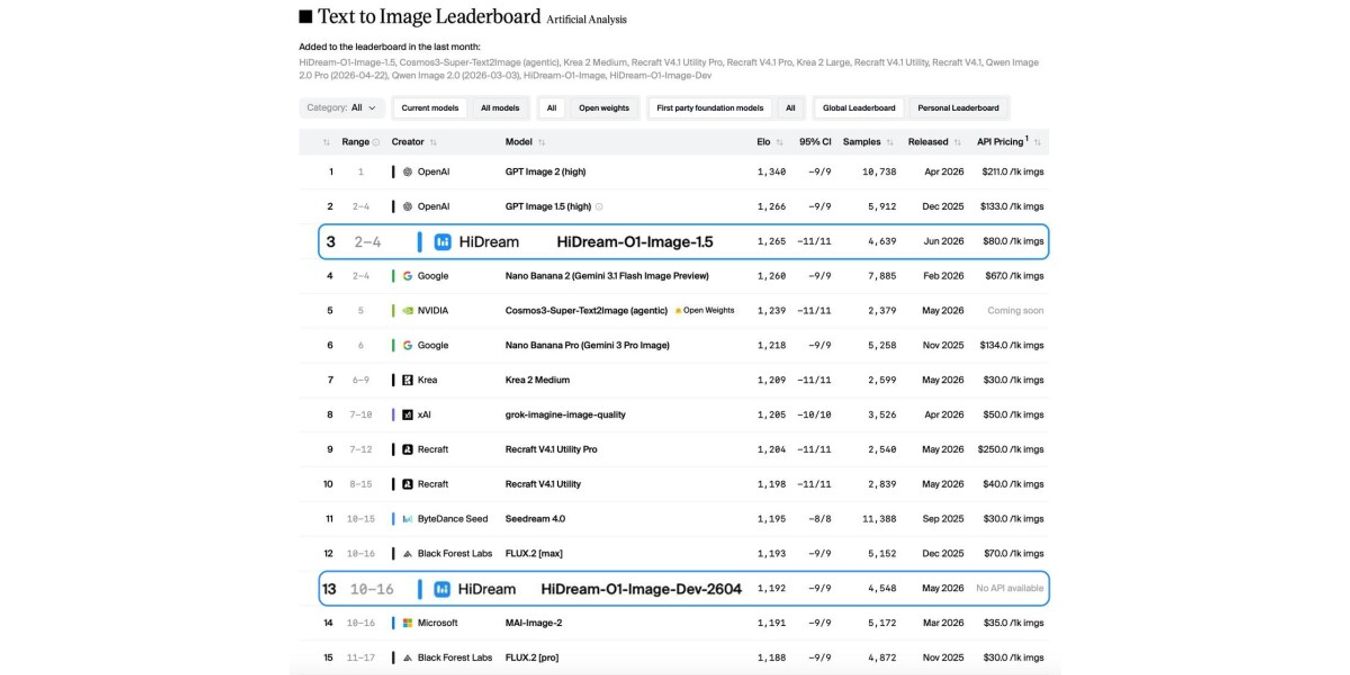
Task: Switch to Personal Leaderboard tab
Action: click(x=958, y=108)
